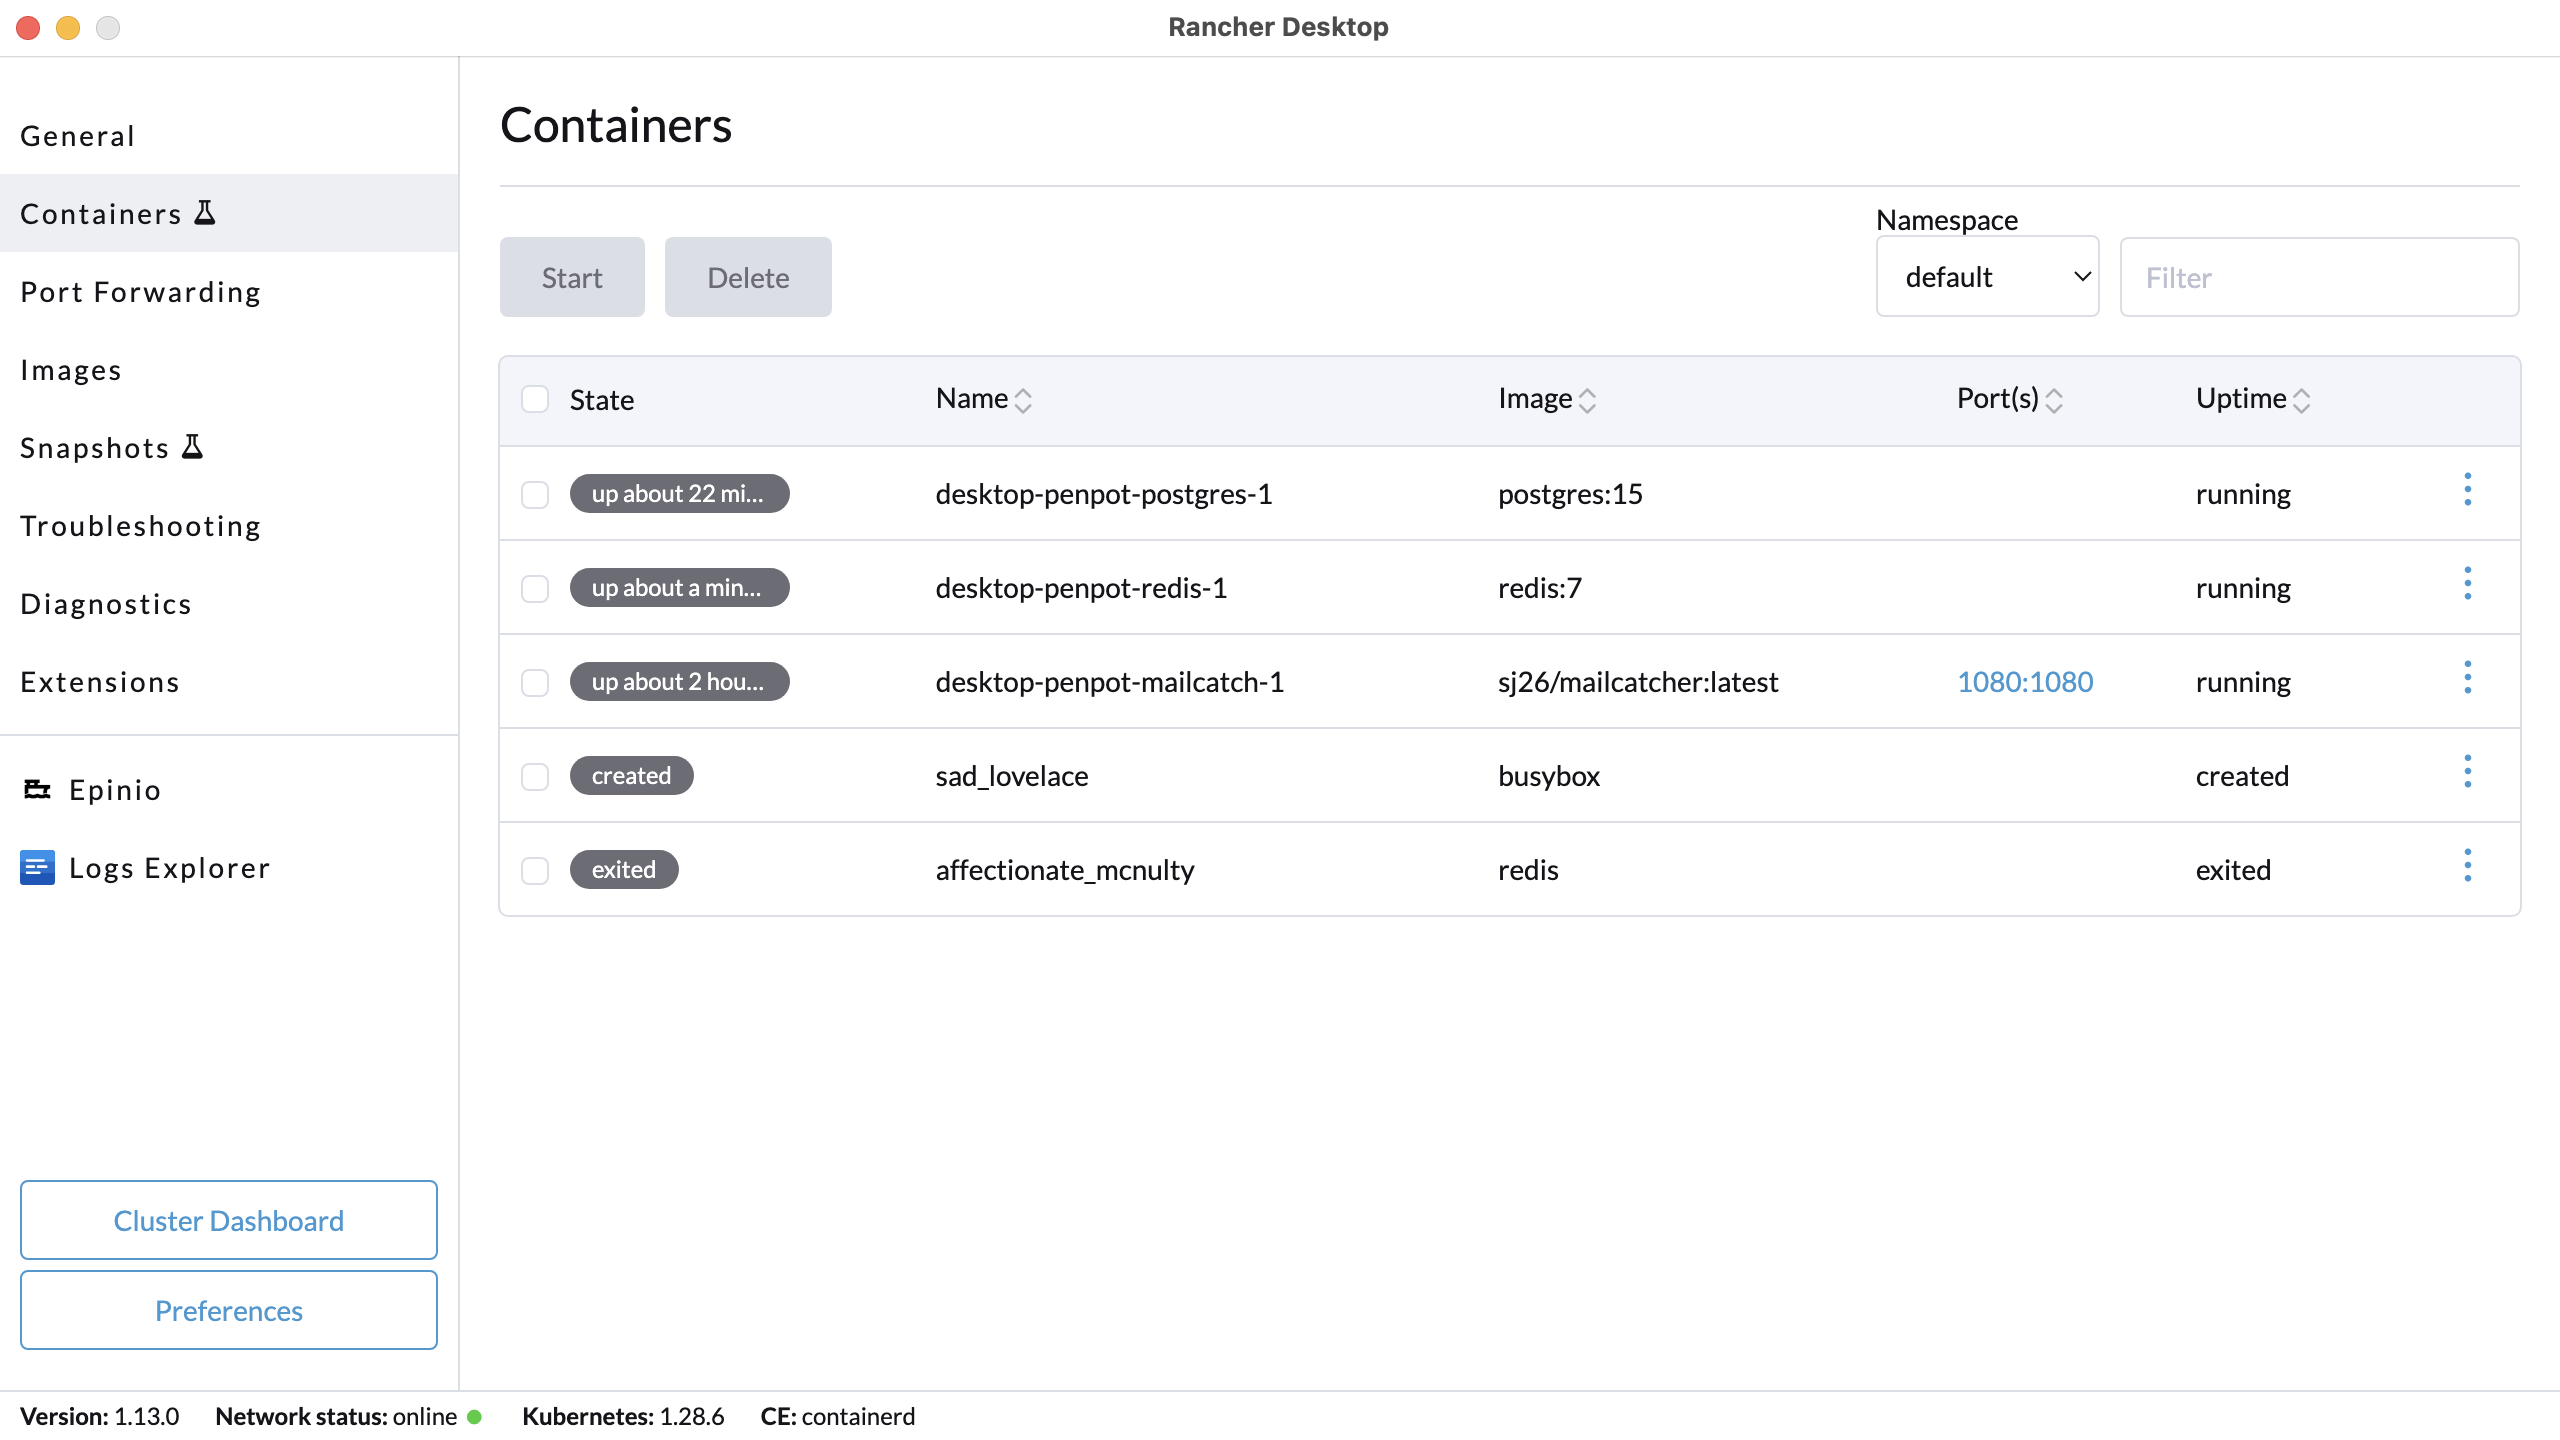Select the desktop-penpot-redis-1 checkbox
This screenshot has width=2560, height=1440.
pyautogui.click(x=535, y=588)
